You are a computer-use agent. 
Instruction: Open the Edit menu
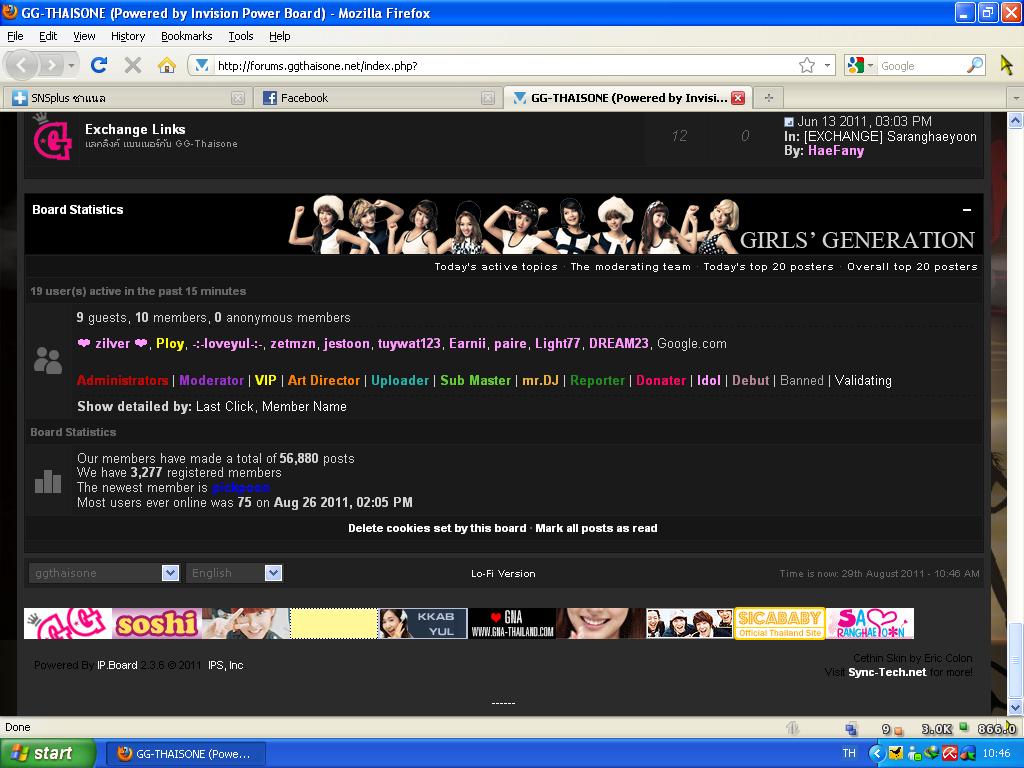(48, 36)
